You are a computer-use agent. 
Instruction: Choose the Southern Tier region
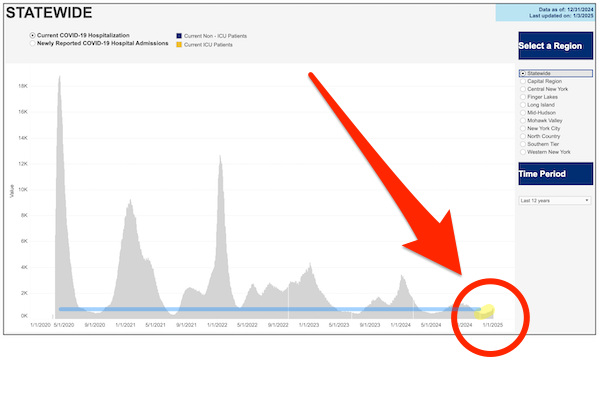click(x=523, y=144)
